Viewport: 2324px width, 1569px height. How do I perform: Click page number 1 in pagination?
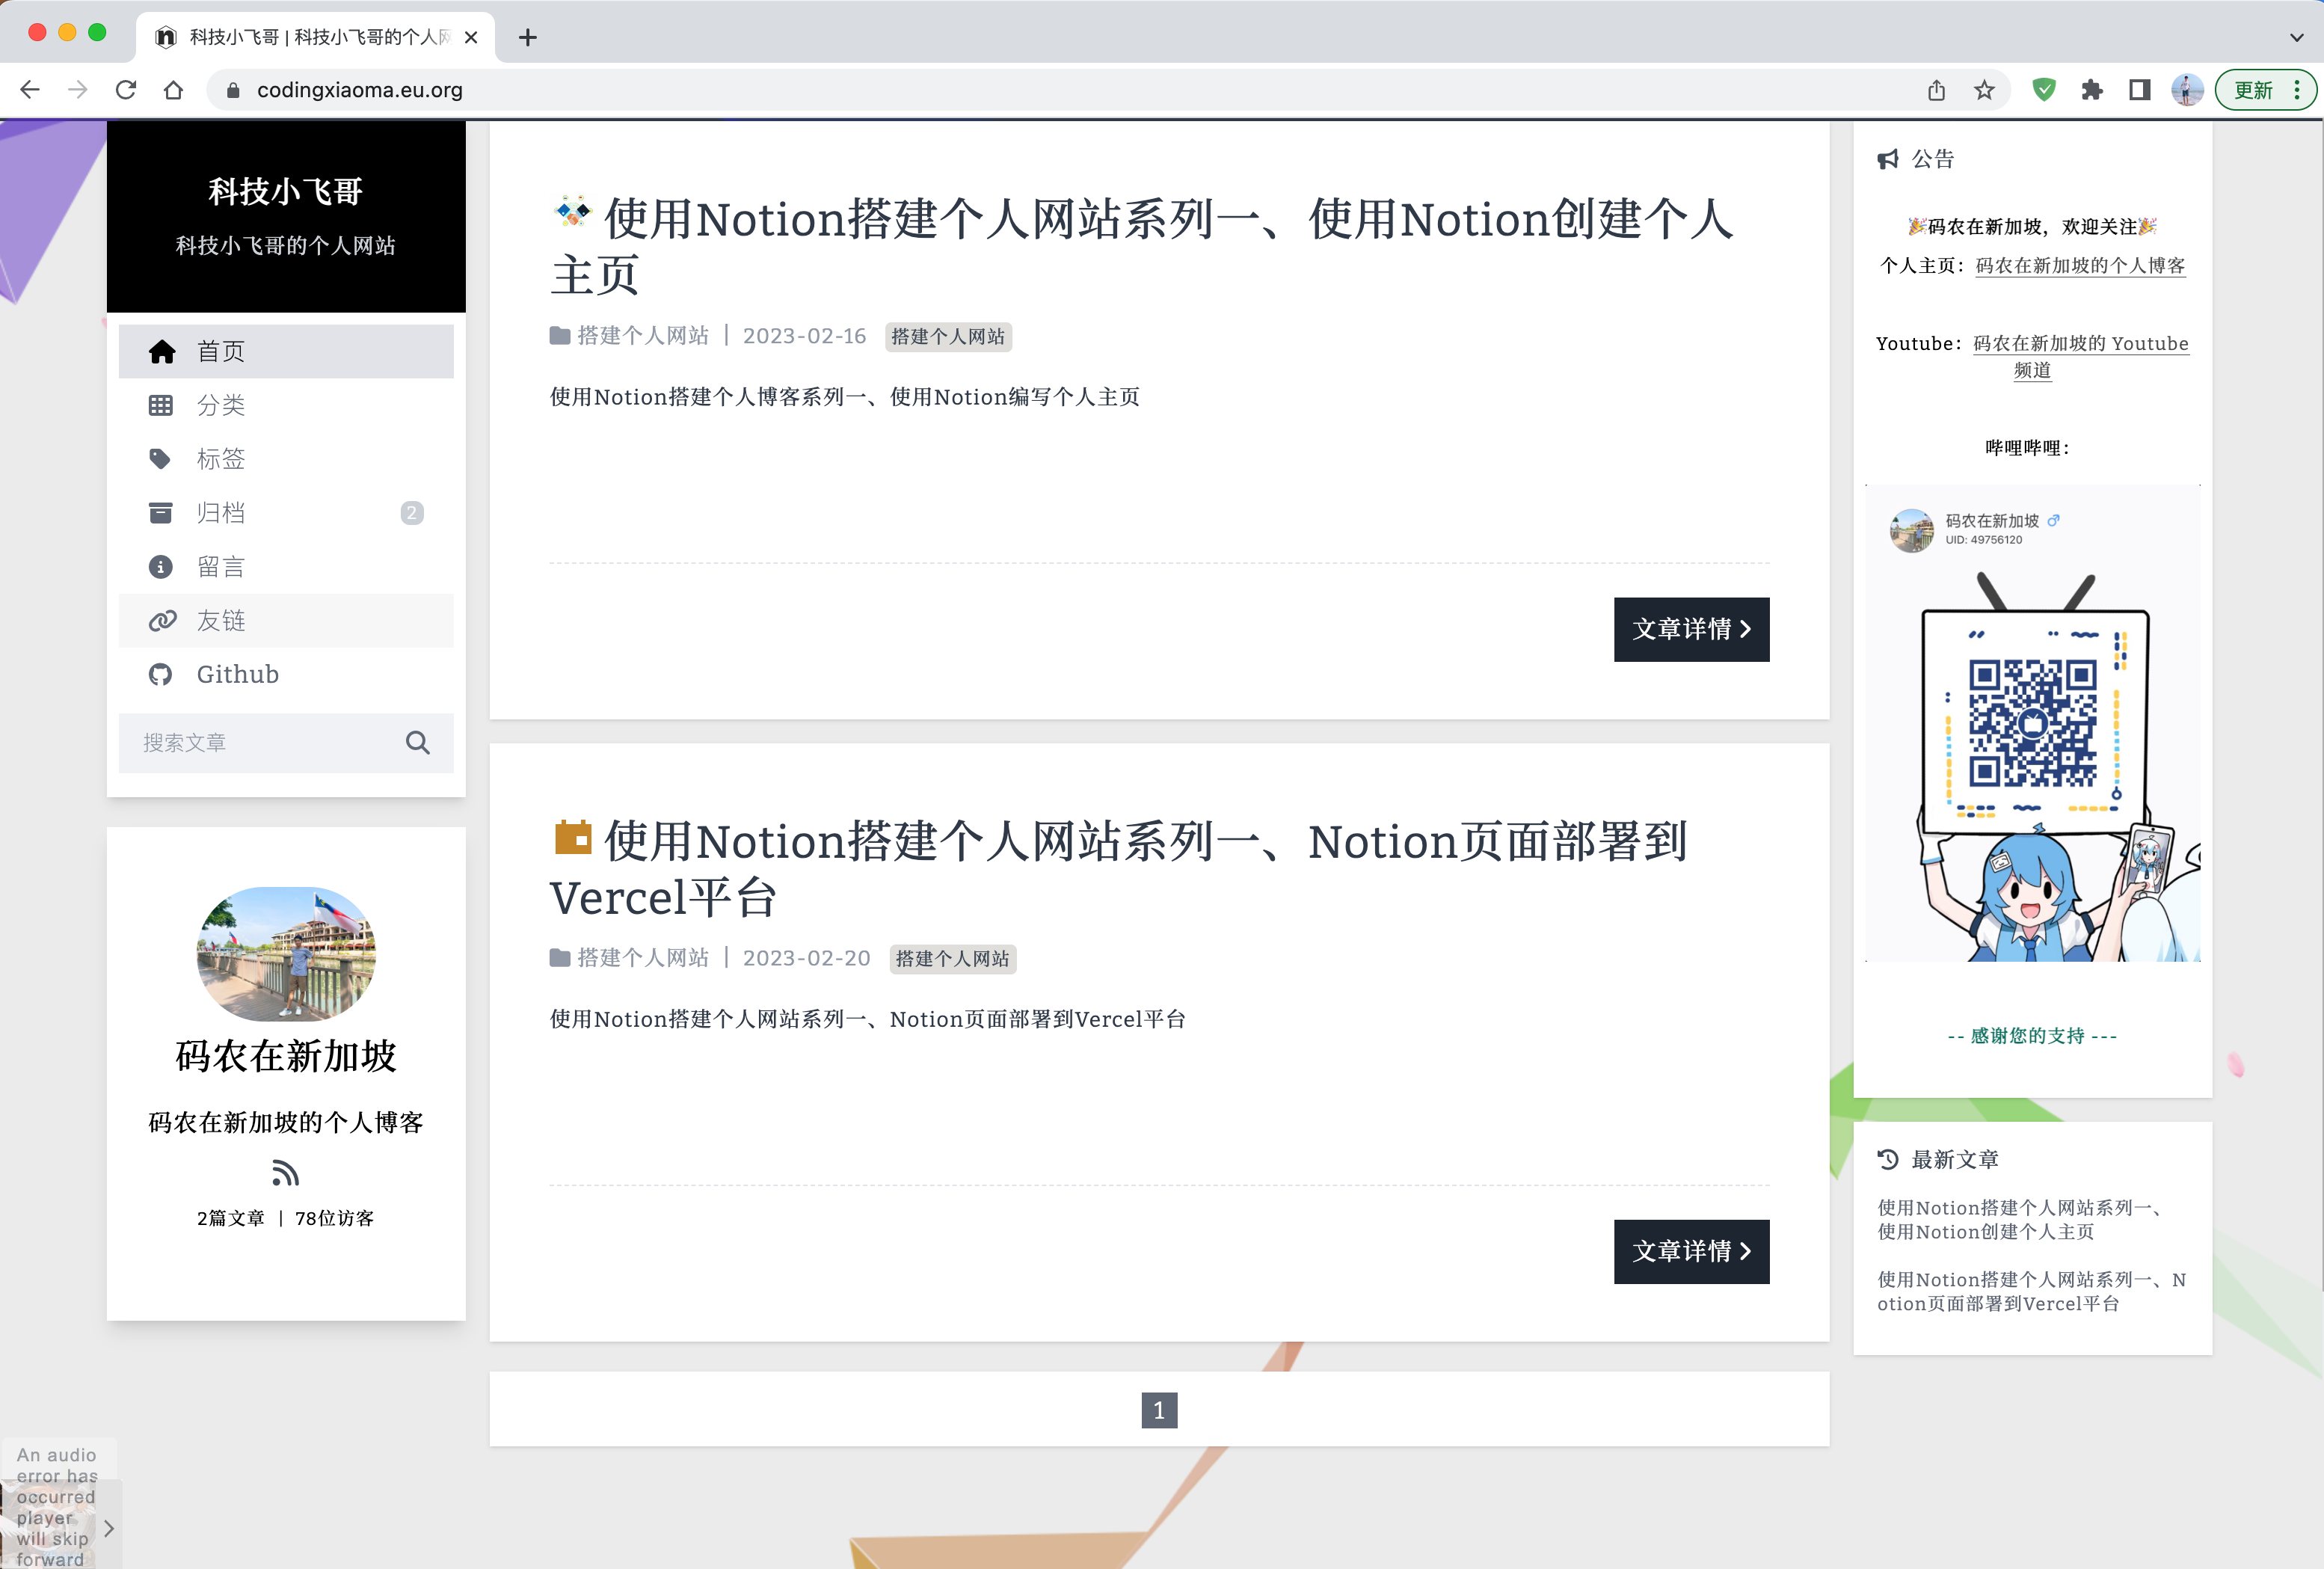tap(1159, 1410)
